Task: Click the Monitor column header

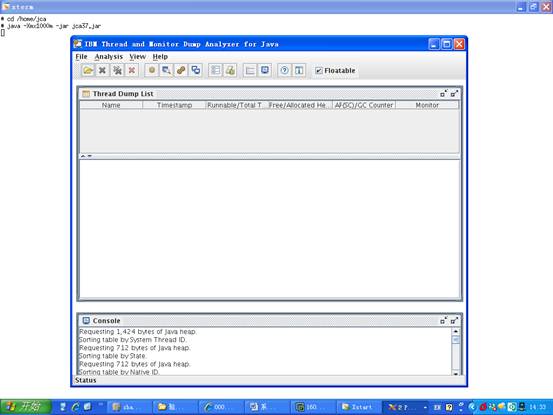Action: click(x=427, y=105)
